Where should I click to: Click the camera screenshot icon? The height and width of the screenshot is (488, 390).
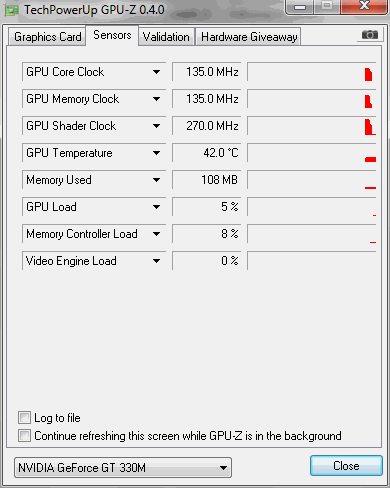(x=370, y=34)
